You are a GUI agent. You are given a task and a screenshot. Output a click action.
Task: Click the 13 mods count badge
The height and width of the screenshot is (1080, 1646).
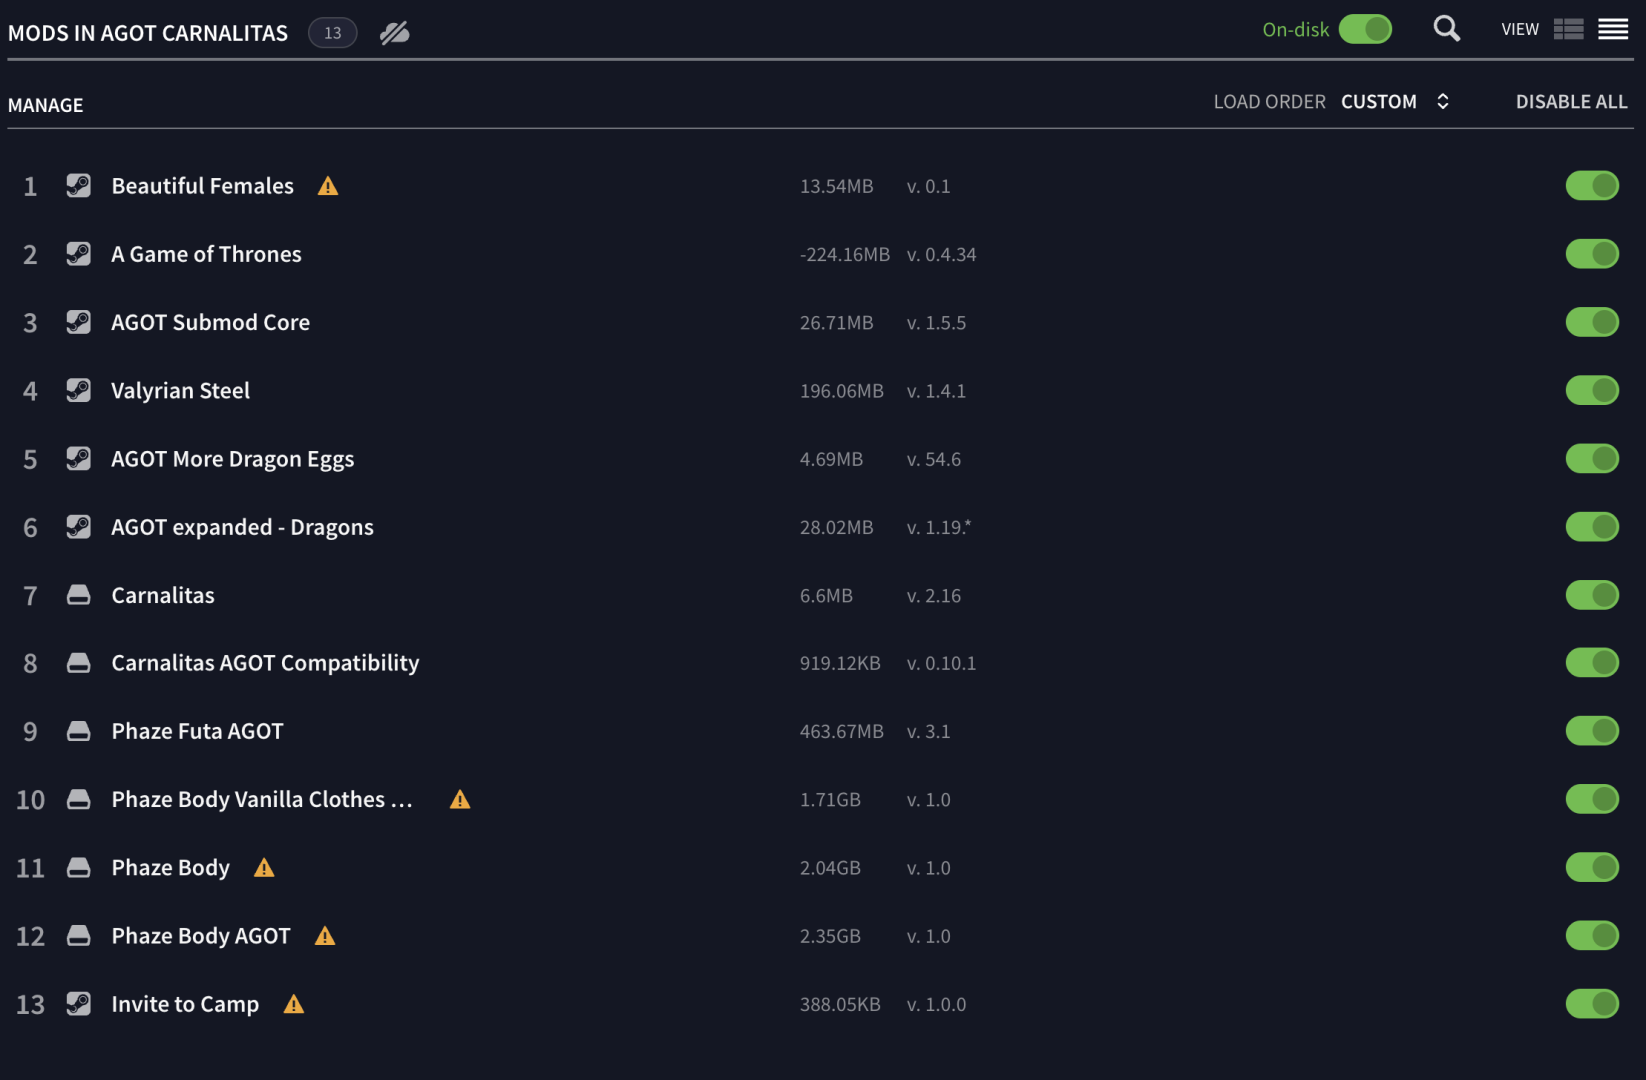333,33
